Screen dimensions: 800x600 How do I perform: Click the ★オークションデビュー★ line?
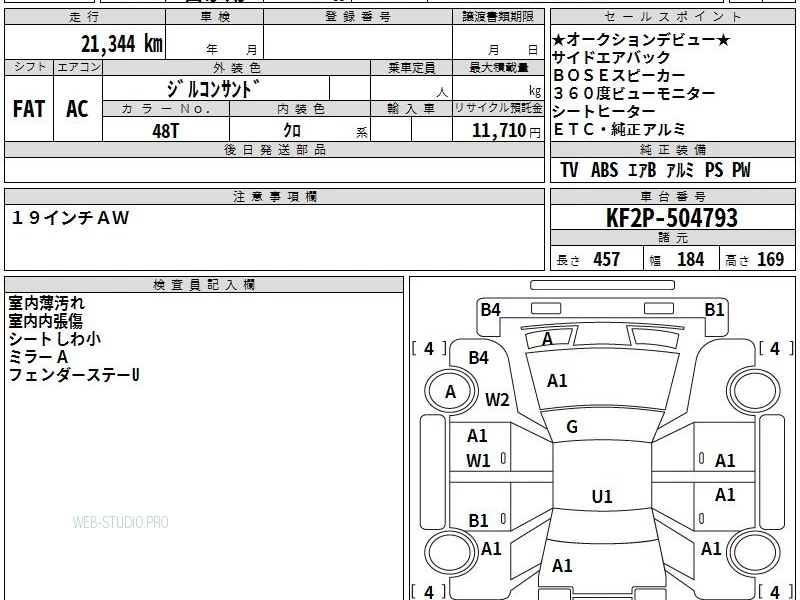(641, 40)
